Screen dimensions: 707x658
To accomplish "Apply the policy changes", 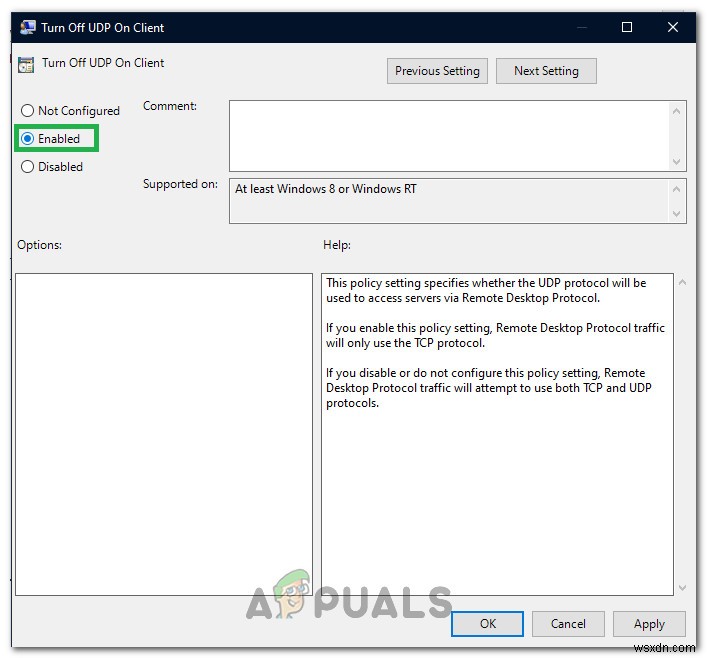I will (x=649, y=624).
